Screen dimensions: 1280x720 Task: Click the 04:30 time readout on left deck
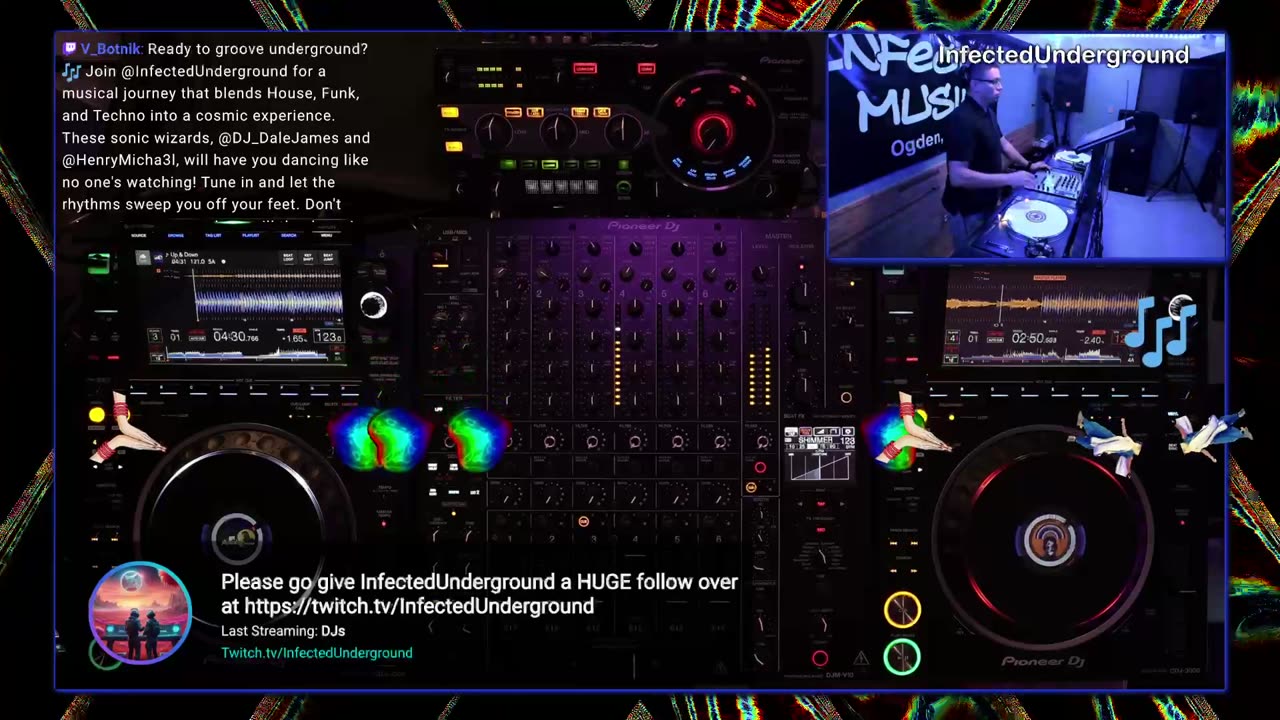point(236,337)
